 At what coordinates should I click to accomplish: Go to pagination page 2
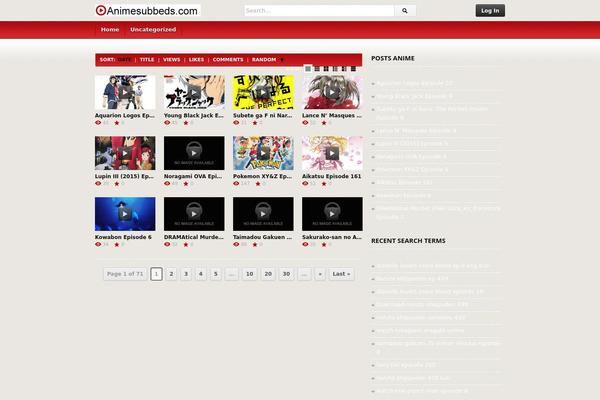point(171,274)
